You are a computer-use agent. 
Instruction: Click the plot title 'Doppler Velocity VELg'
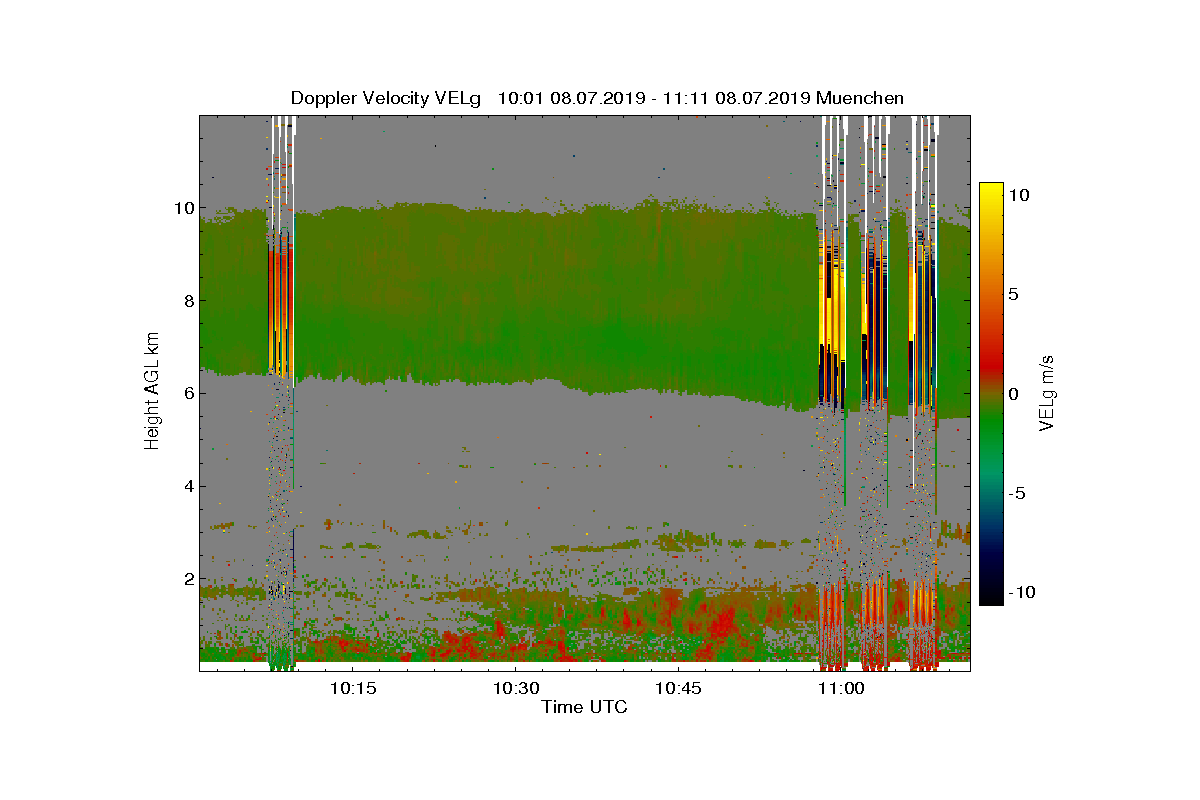point(385,98)
